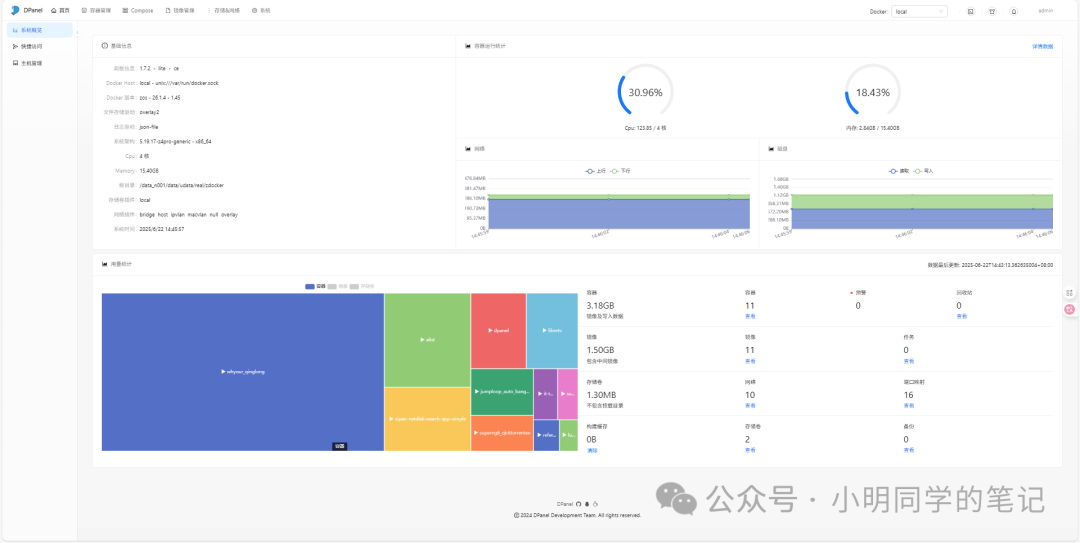
Task: Click the whyour_qinglong treemap block
Action: (x=242, y=372)
